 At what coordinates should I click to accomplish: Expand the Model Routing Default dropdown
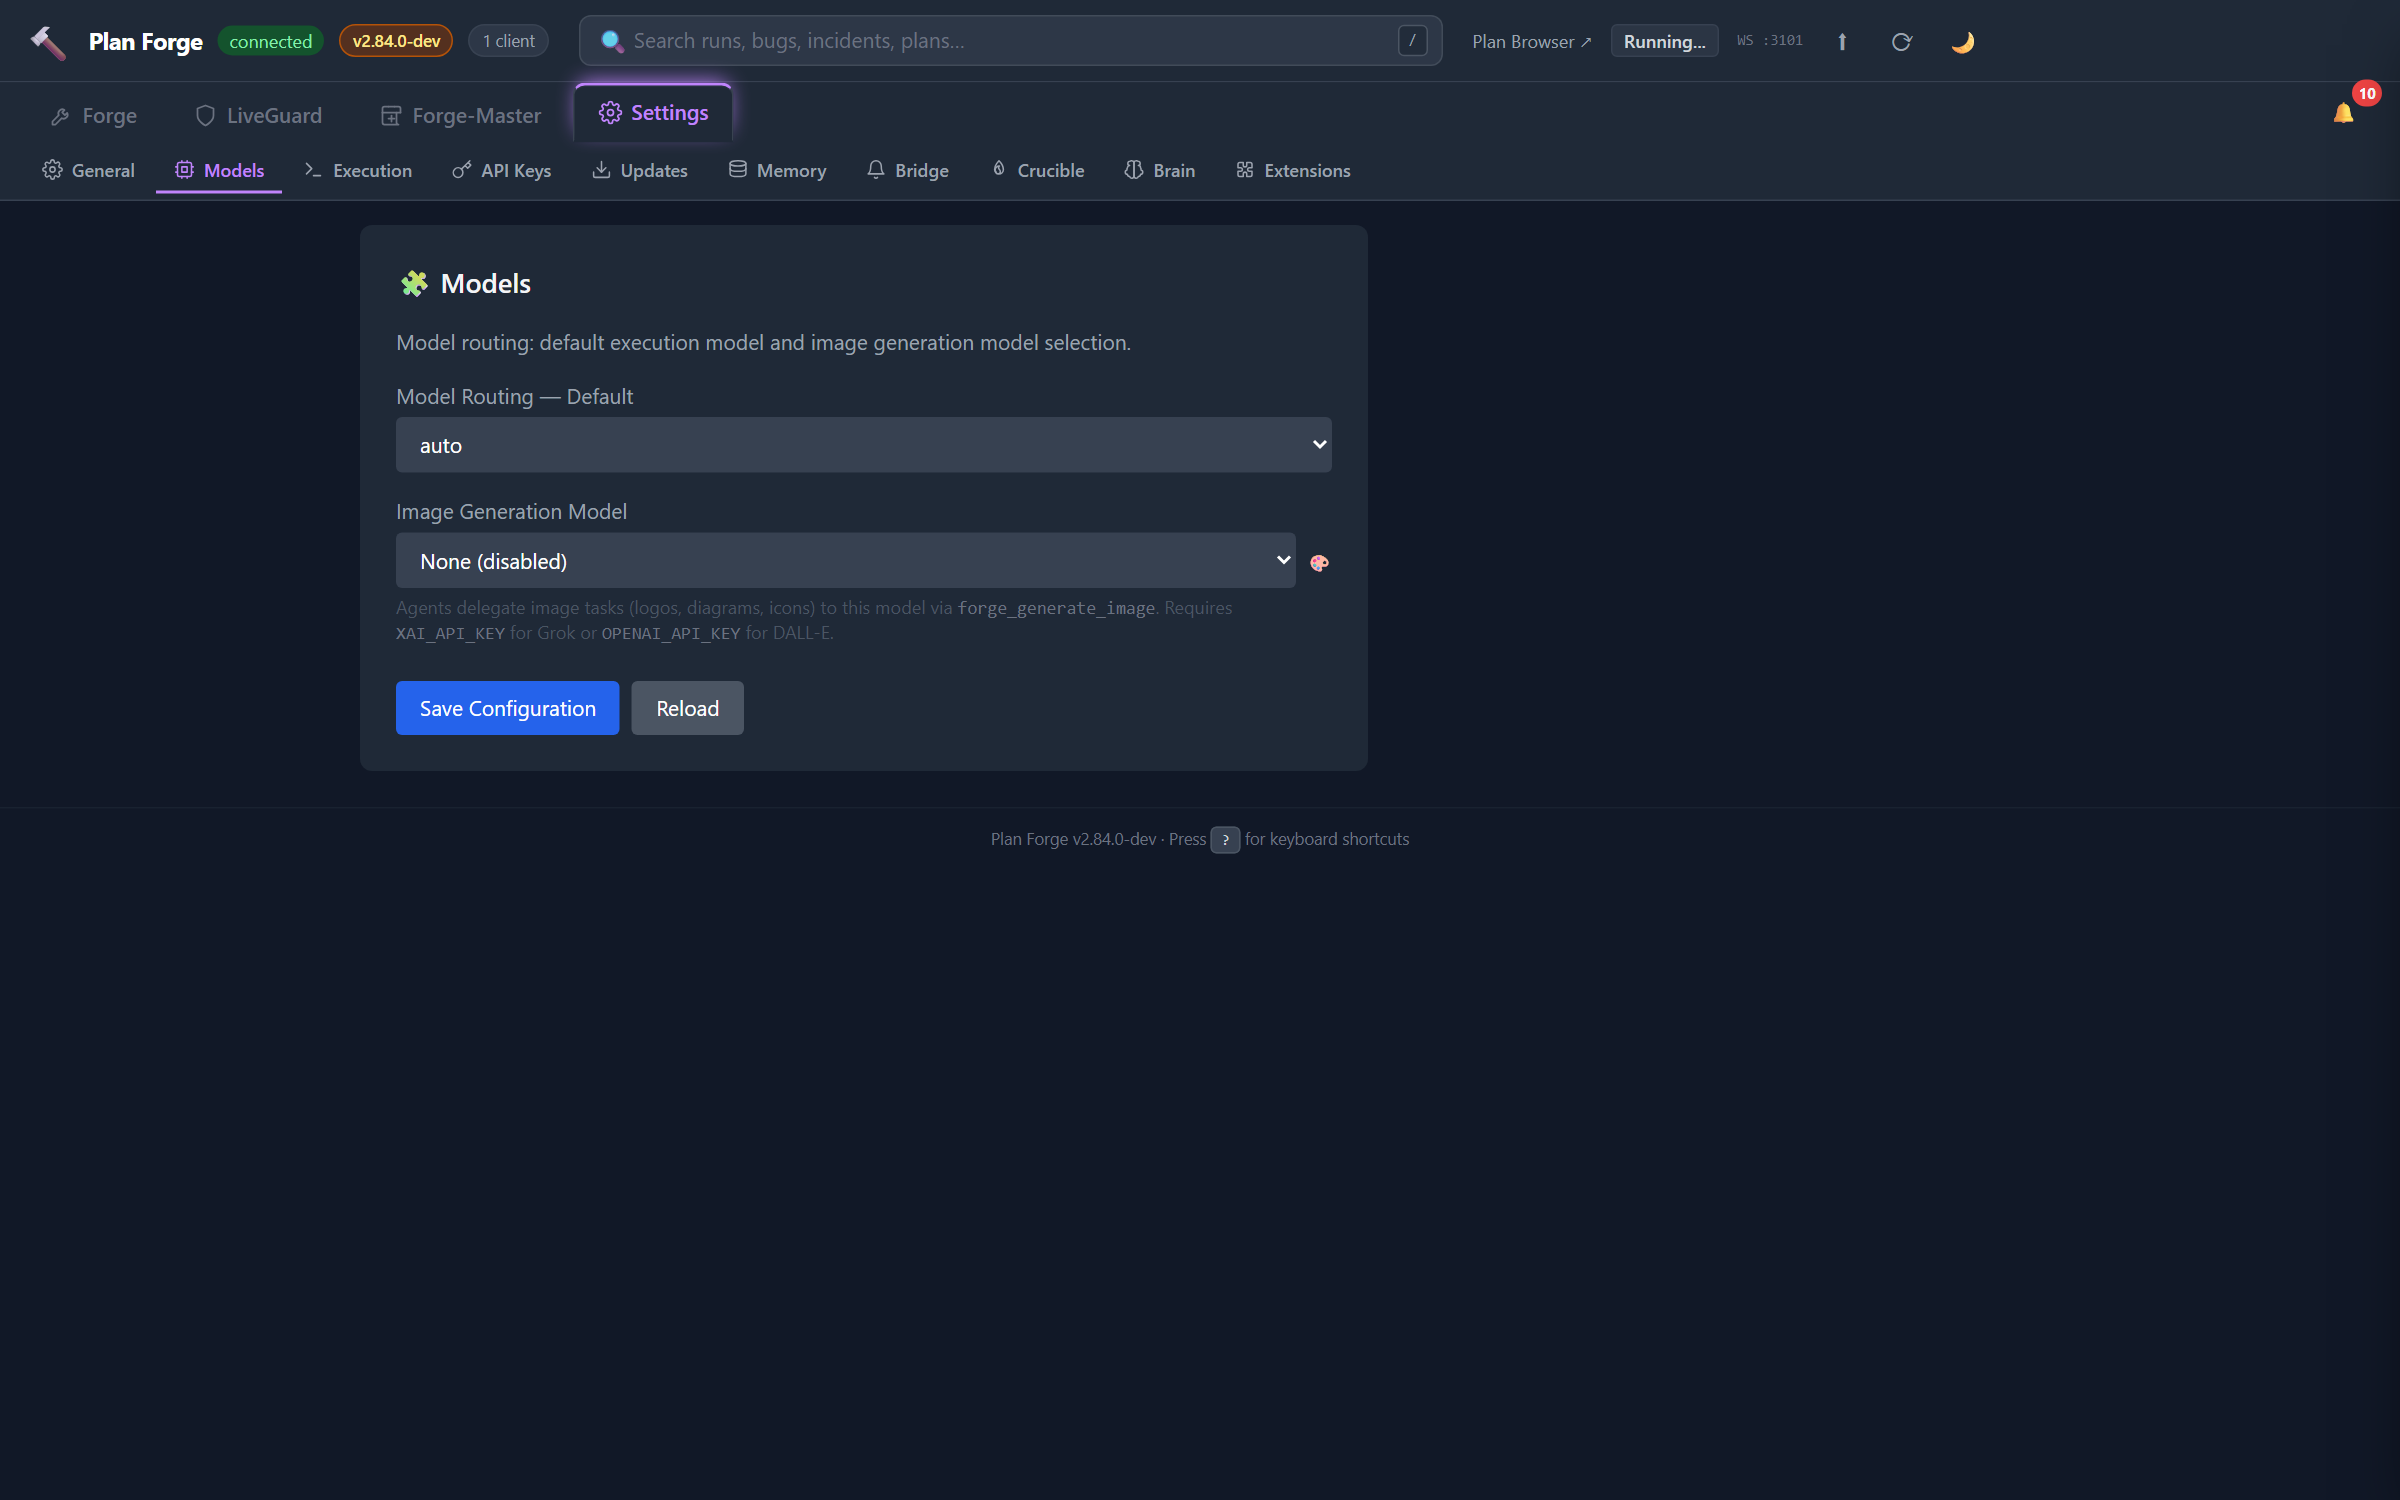coord(864,445)
